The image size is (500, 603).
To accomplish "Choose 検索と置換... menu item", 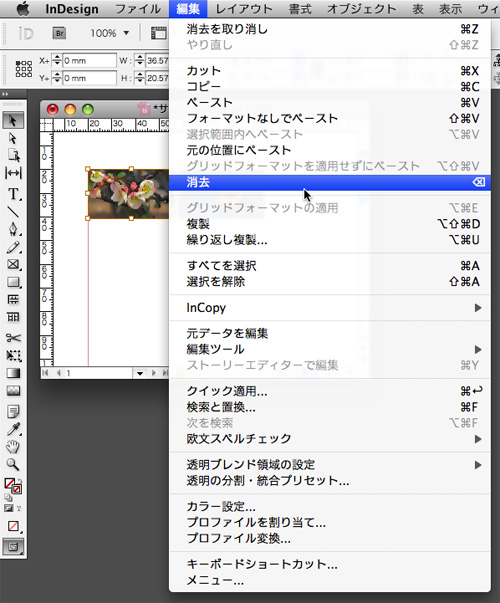I will click(x=330, y=407).
